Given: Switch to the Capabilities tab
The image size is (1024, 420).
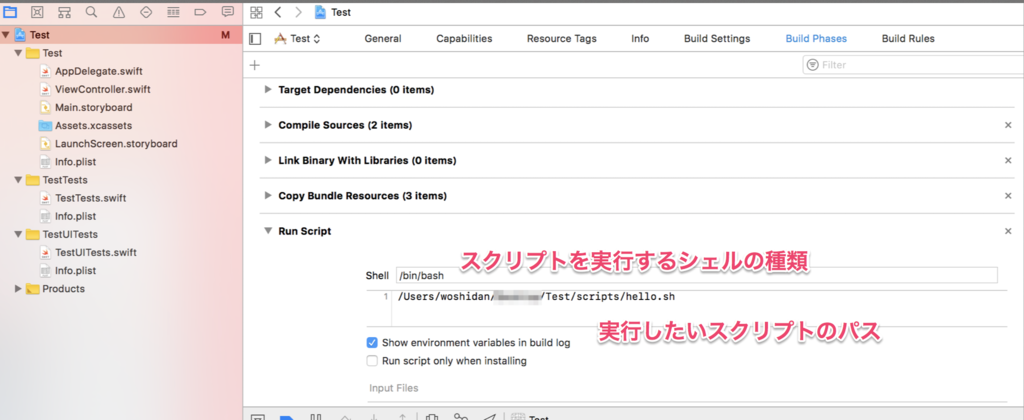Looking at the screenshot, I should coord(464,39).
